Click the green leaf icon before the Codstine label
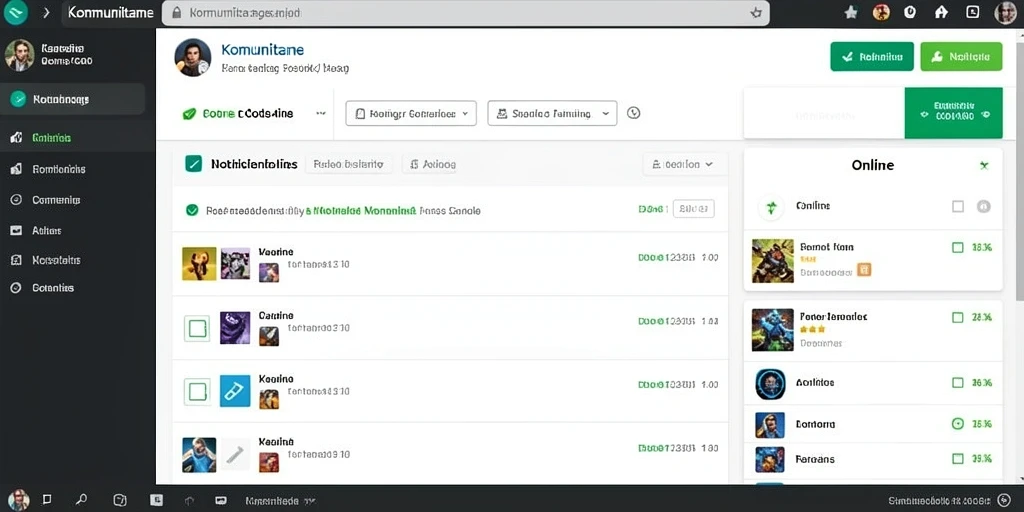This screenshot has width=1024, height=512. 189,114
